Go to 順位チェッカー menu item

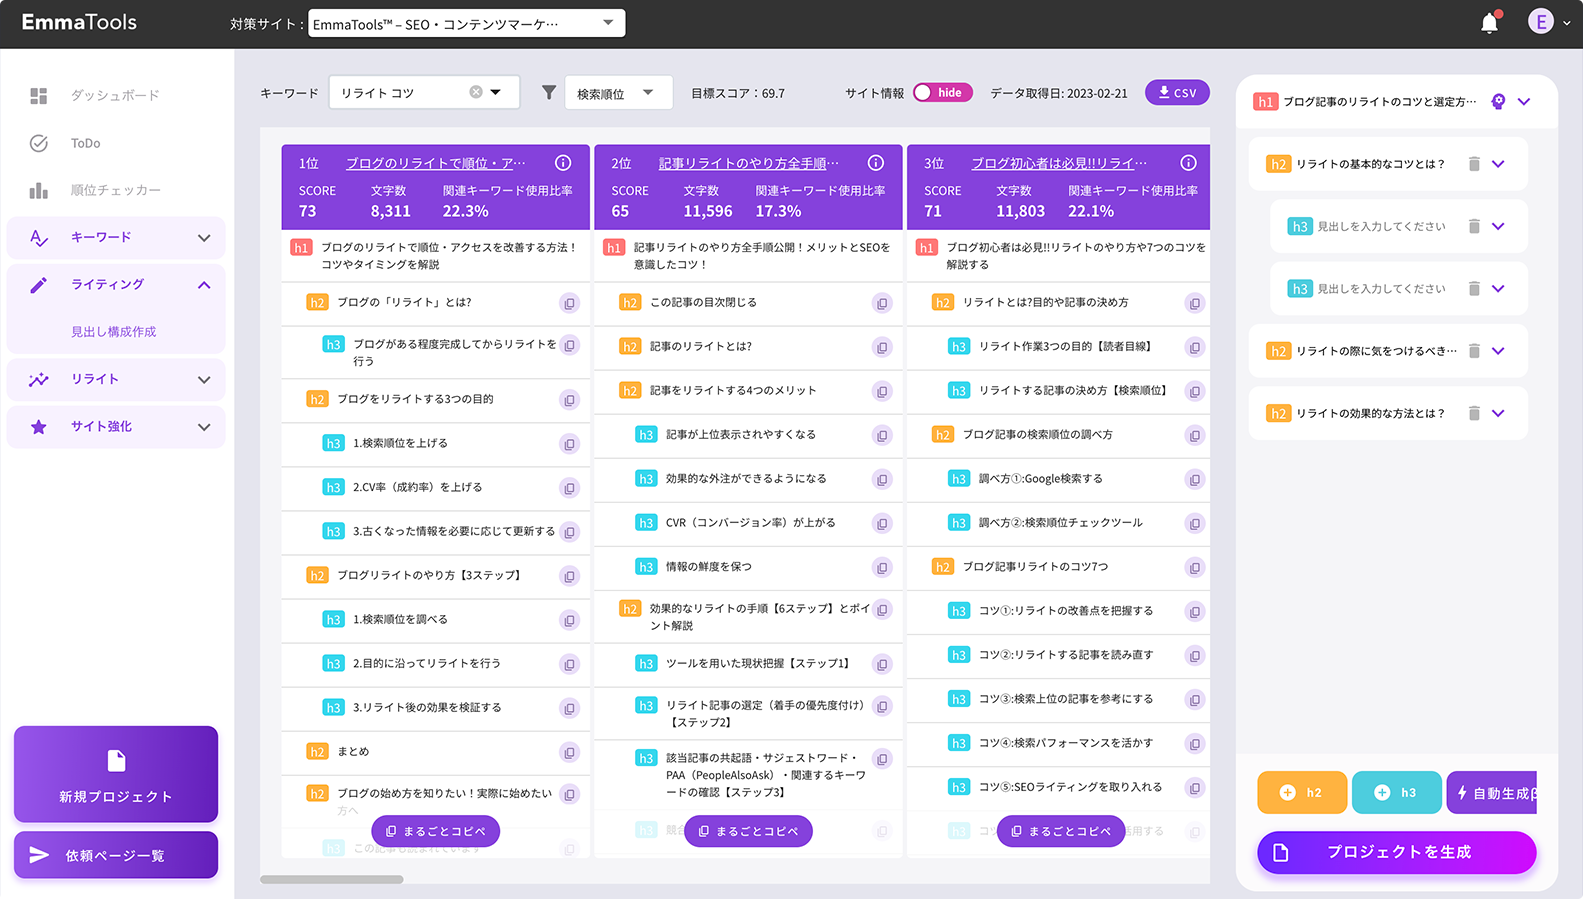(x=115, y=190)
